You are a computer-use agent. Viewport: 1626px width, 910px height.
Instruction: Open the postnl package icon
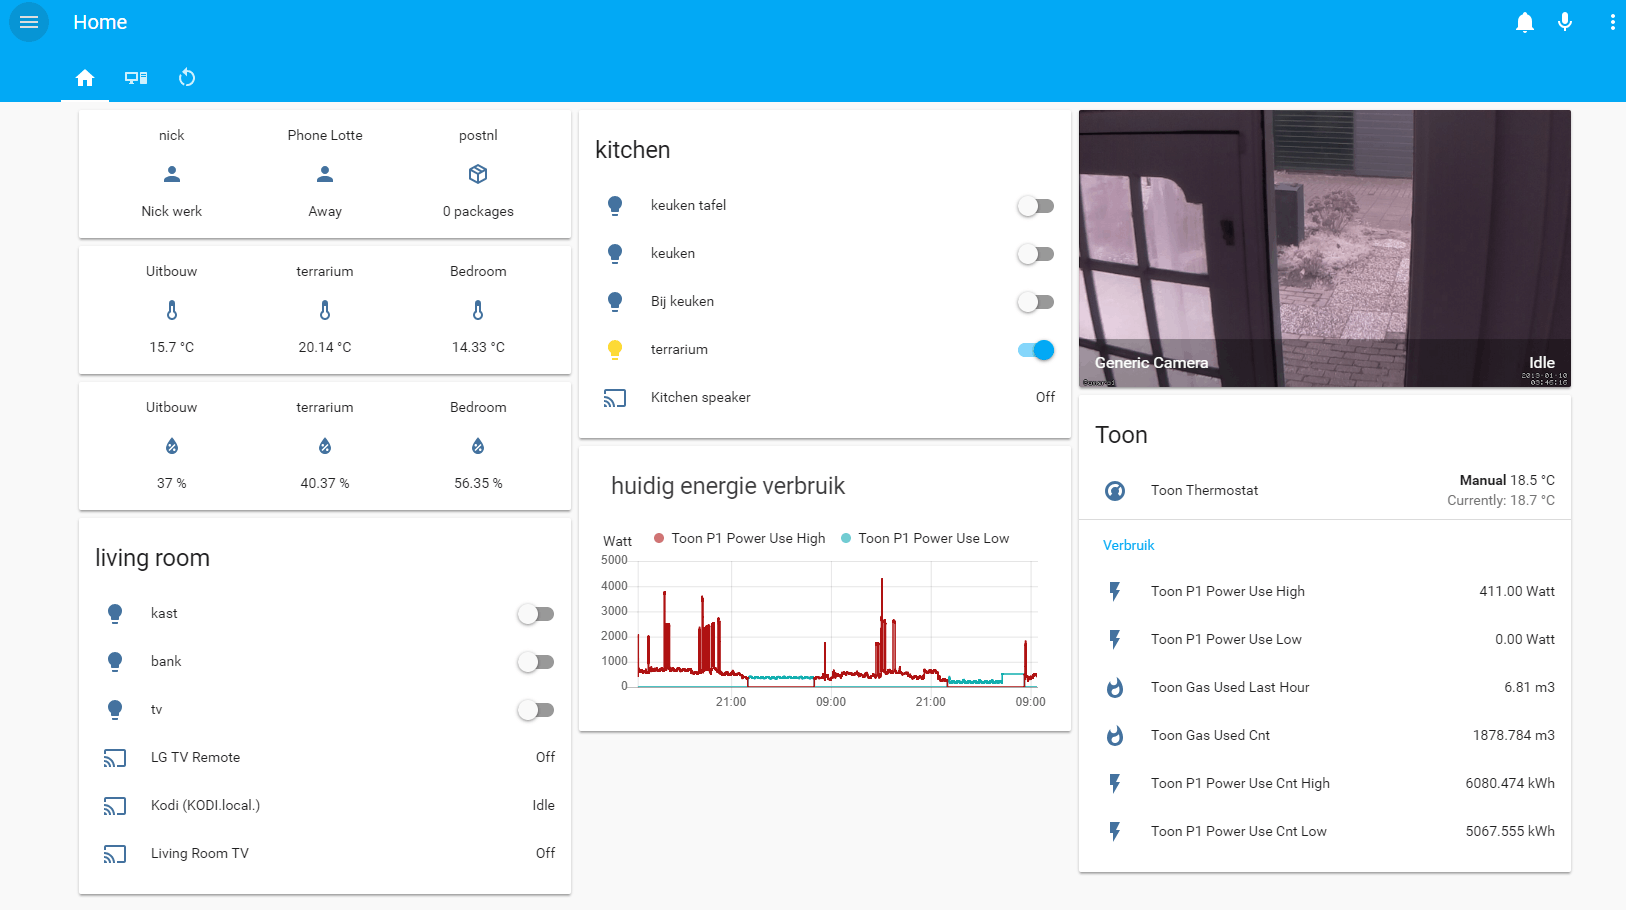(478, 174)
